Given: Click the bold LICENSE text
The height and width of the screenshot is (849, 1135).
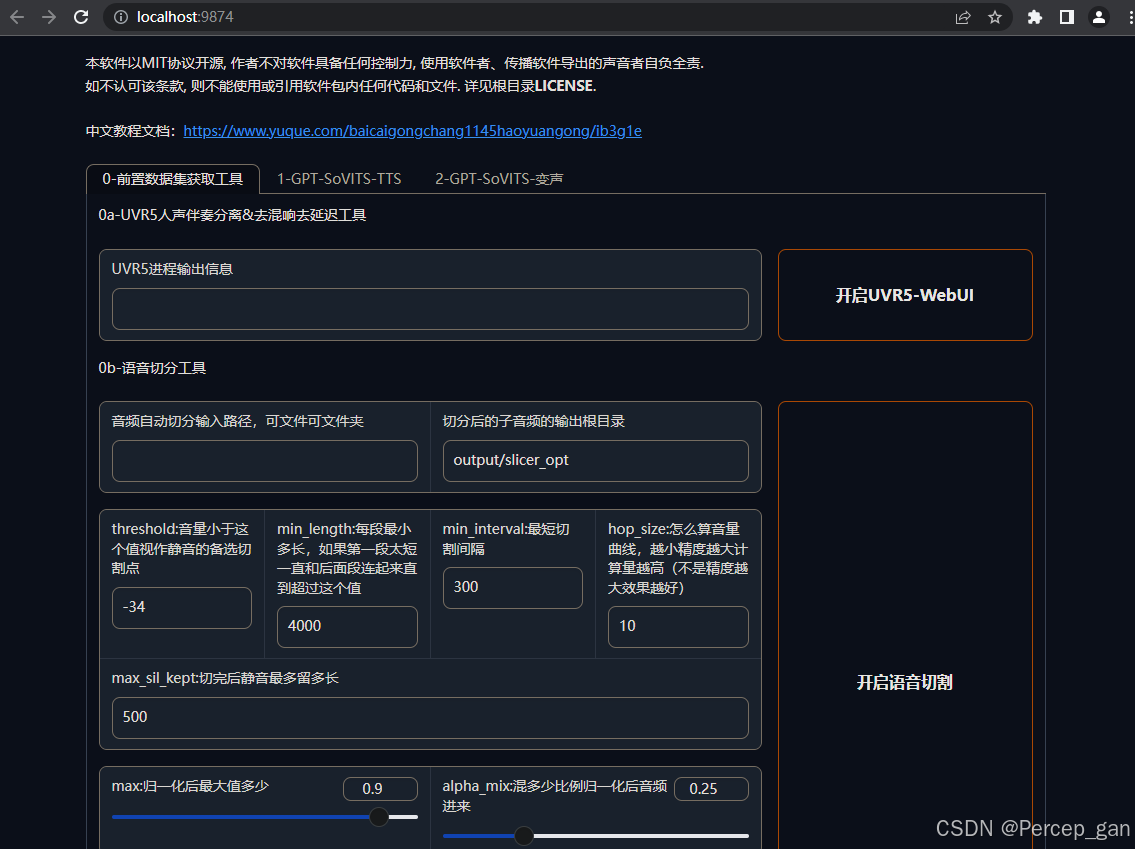Looking at the screenshot, I should (564, 86).
